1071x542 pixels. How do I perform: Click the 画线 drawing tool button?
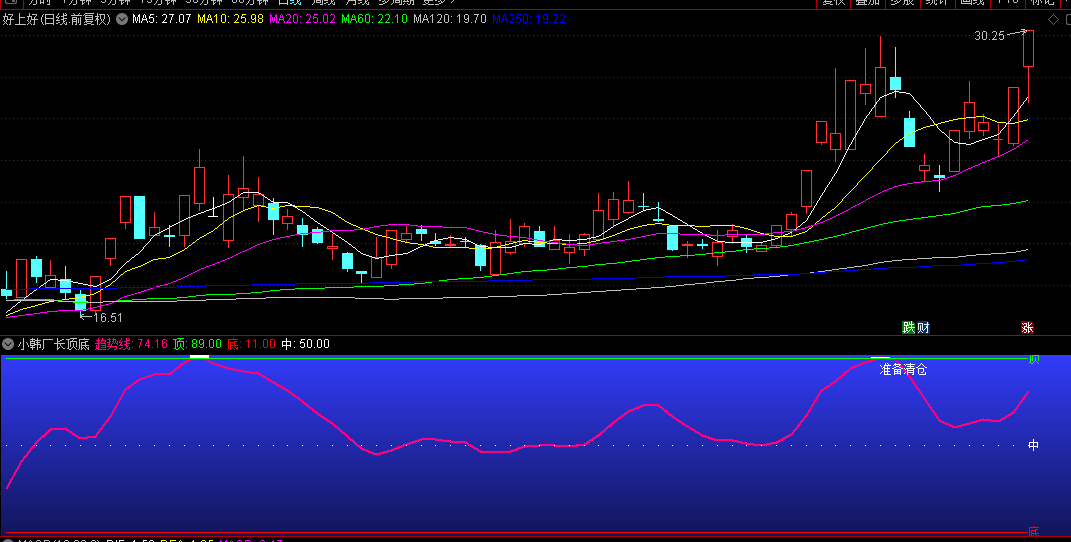[972, 2]
